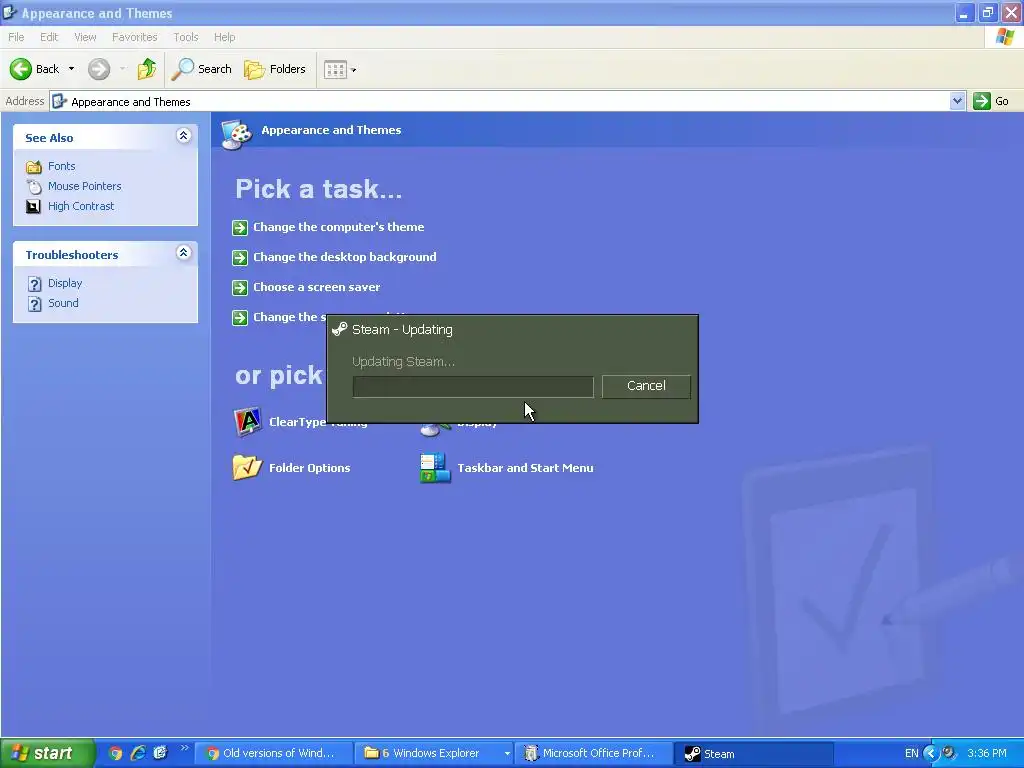Expand the Address bar dropdown arrow
This screenshot has height=768, width=1024.
pyautogui.click(x=957, y=101)
